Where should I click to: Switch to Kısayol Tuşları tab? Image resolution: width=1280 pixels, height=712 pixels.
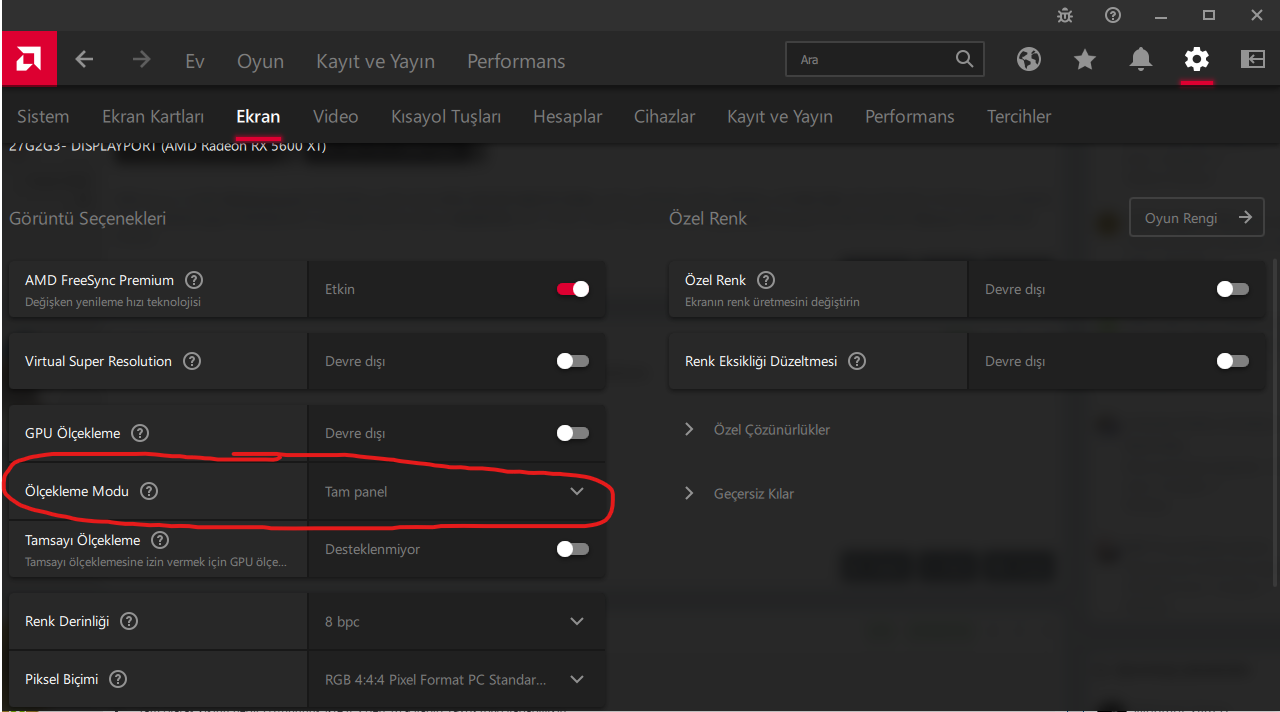446,117
